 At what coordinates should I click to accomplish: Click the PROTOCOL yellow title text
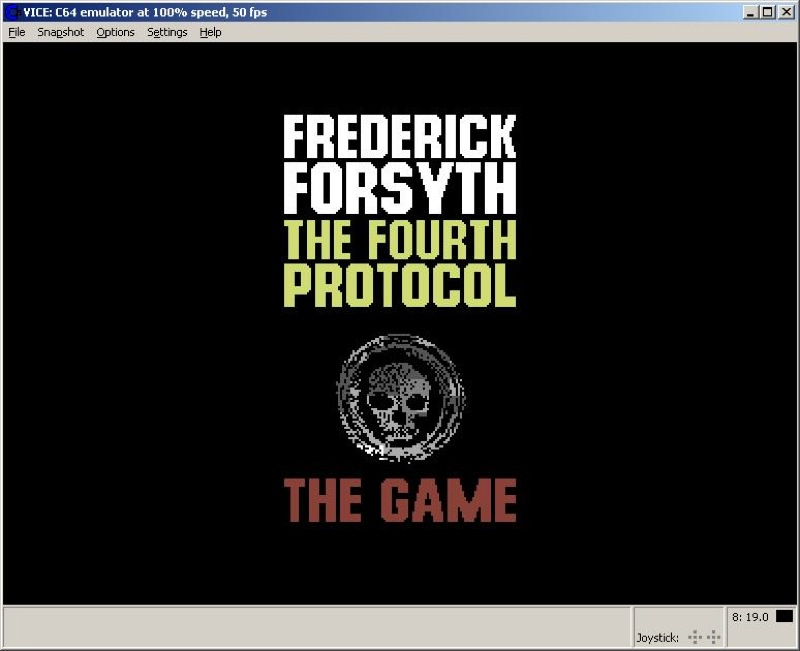[400, 284]
